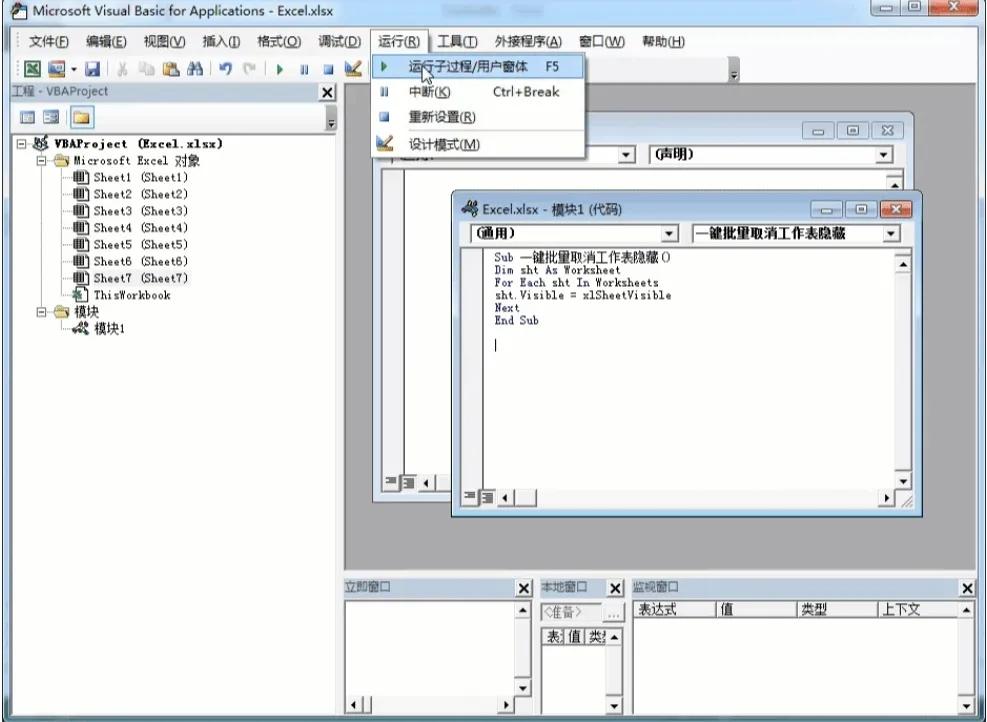Collapse the Microsoft Excel 对象 folder

pos(42,161)
